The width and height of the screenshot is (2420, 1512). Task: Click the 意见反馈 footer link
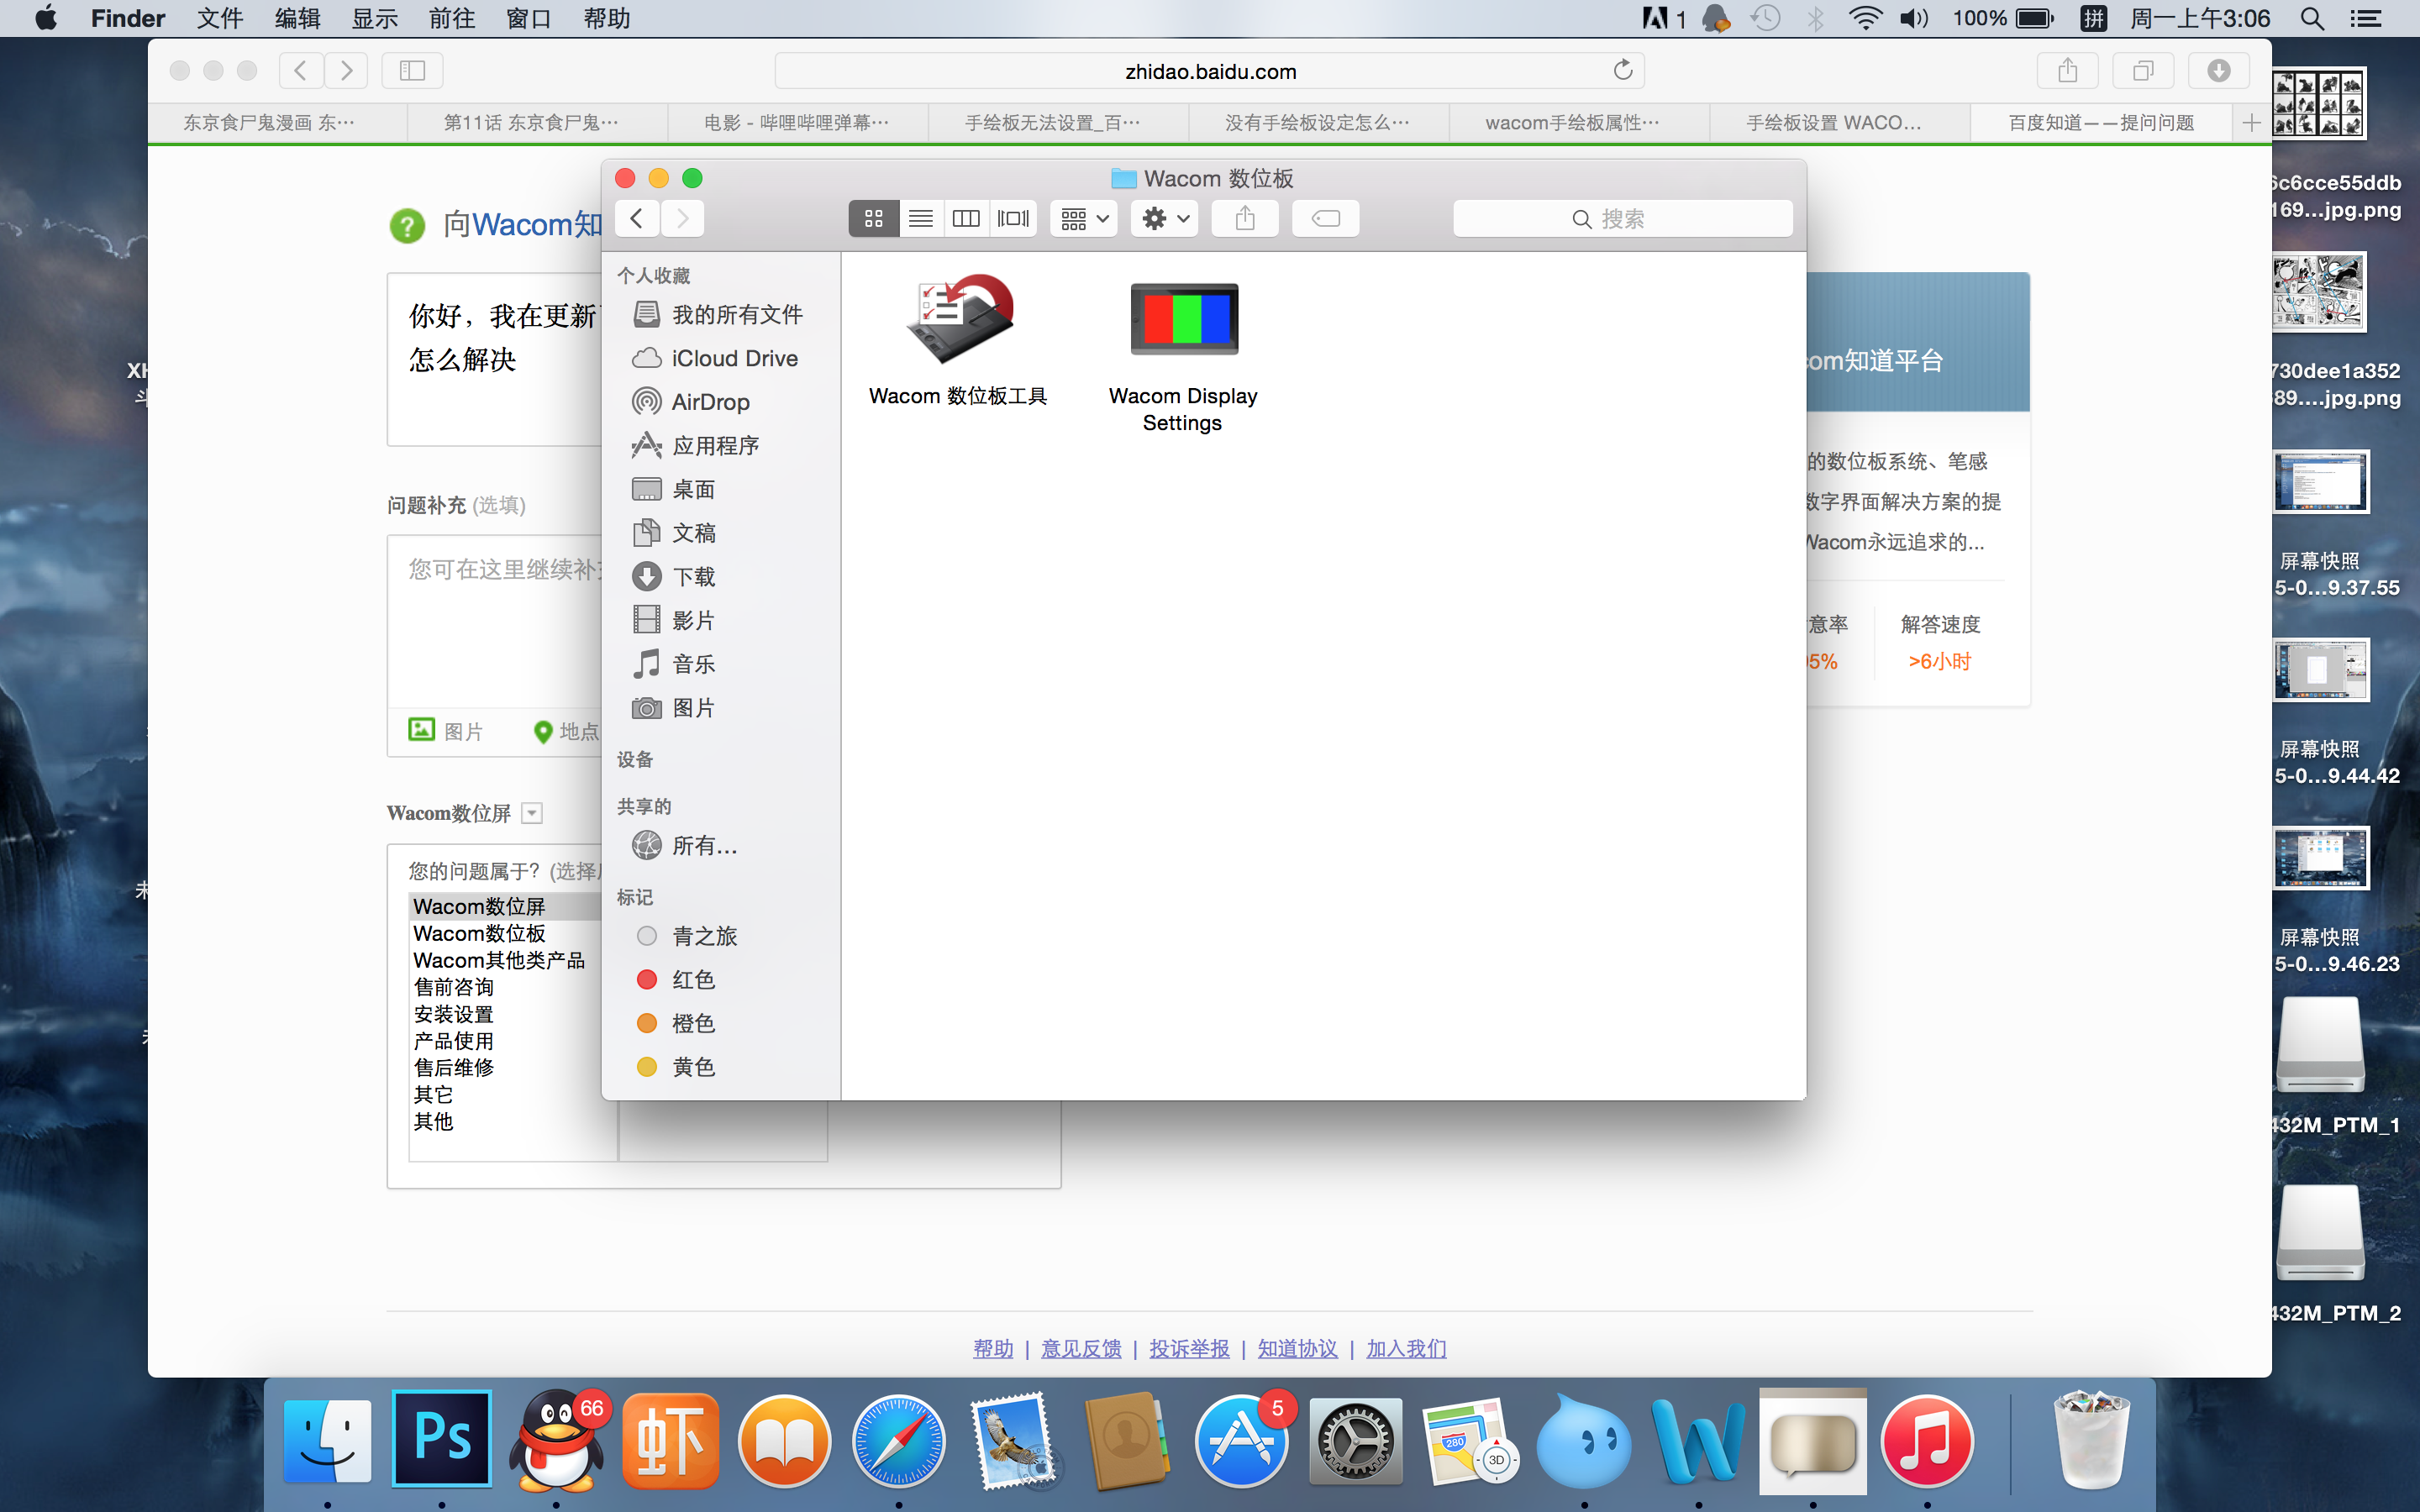[1081, 1348]
